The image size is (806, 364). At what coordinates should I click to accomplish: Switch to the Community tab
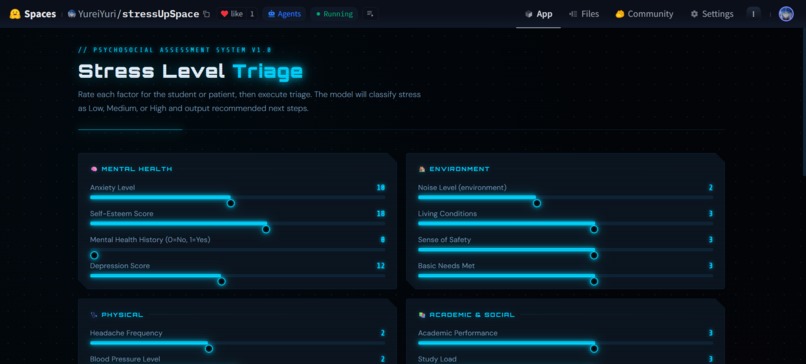(644, 14)
